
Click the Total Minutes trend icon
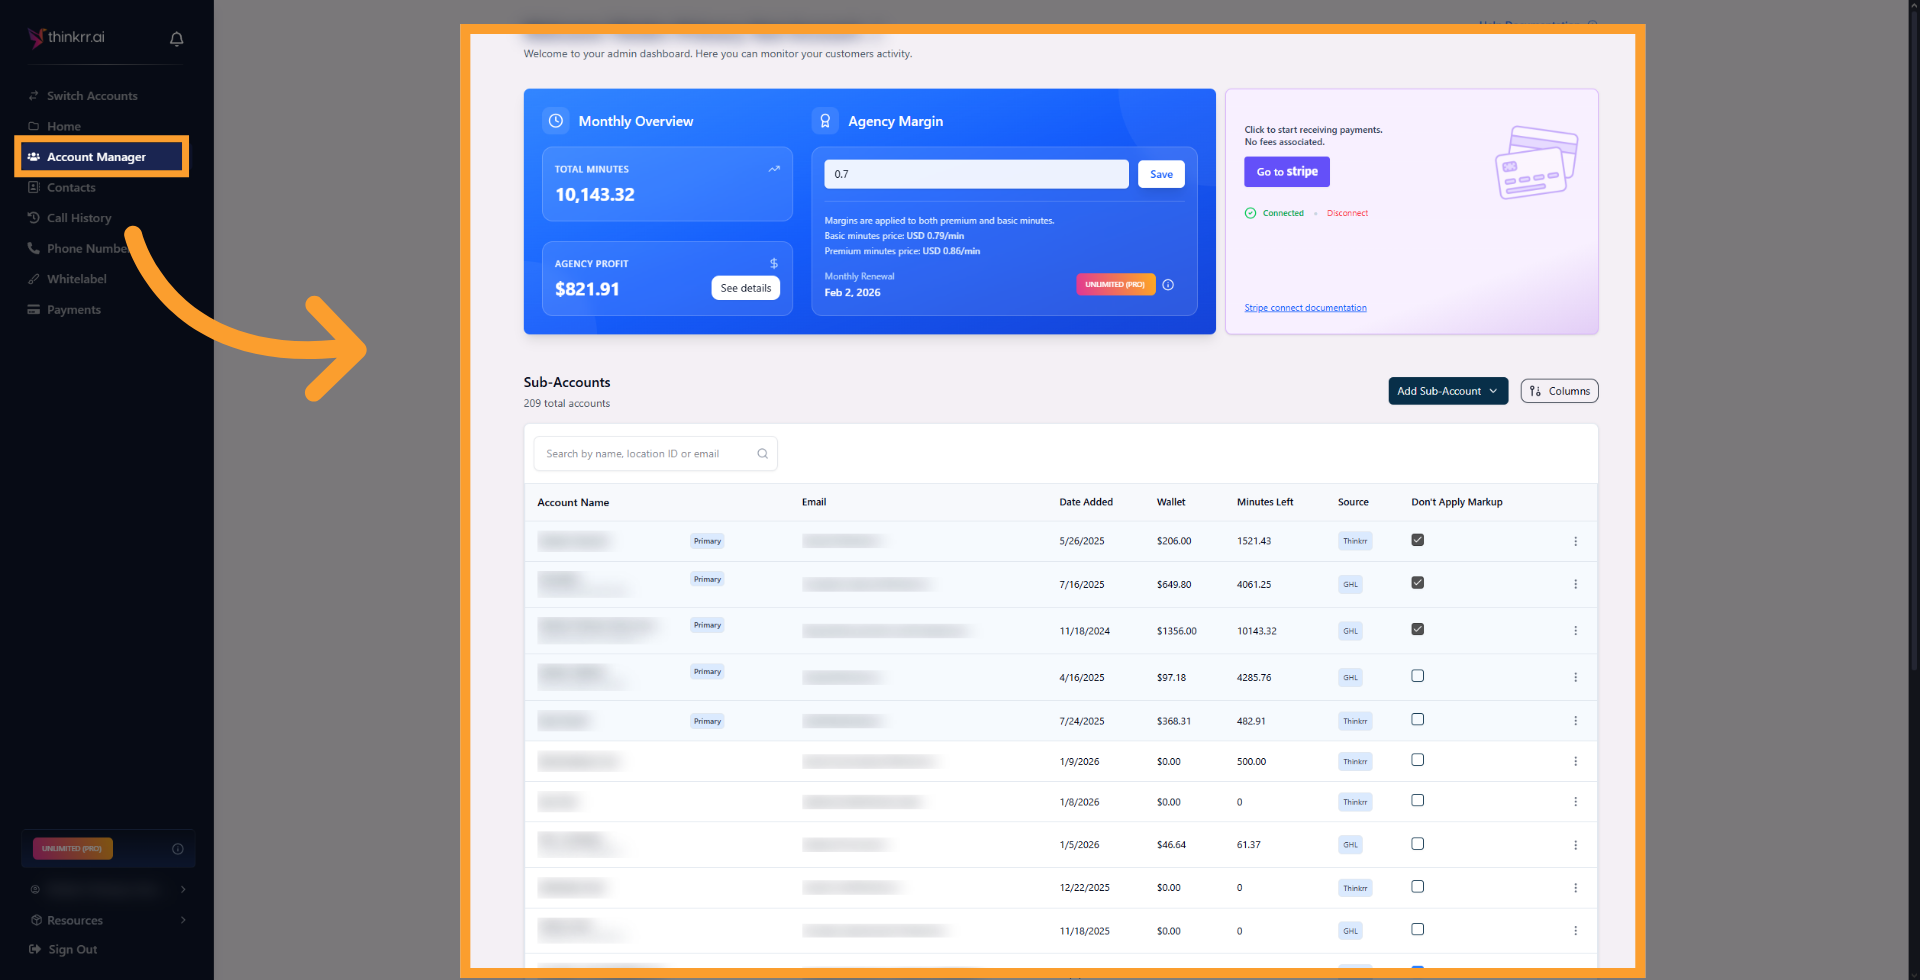pos(774,169)
